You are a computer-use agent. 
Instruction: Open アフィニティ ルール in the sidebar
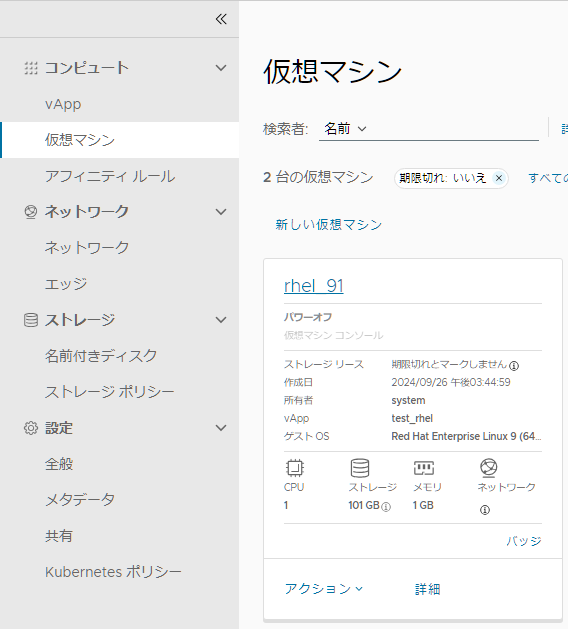point(110,176)
